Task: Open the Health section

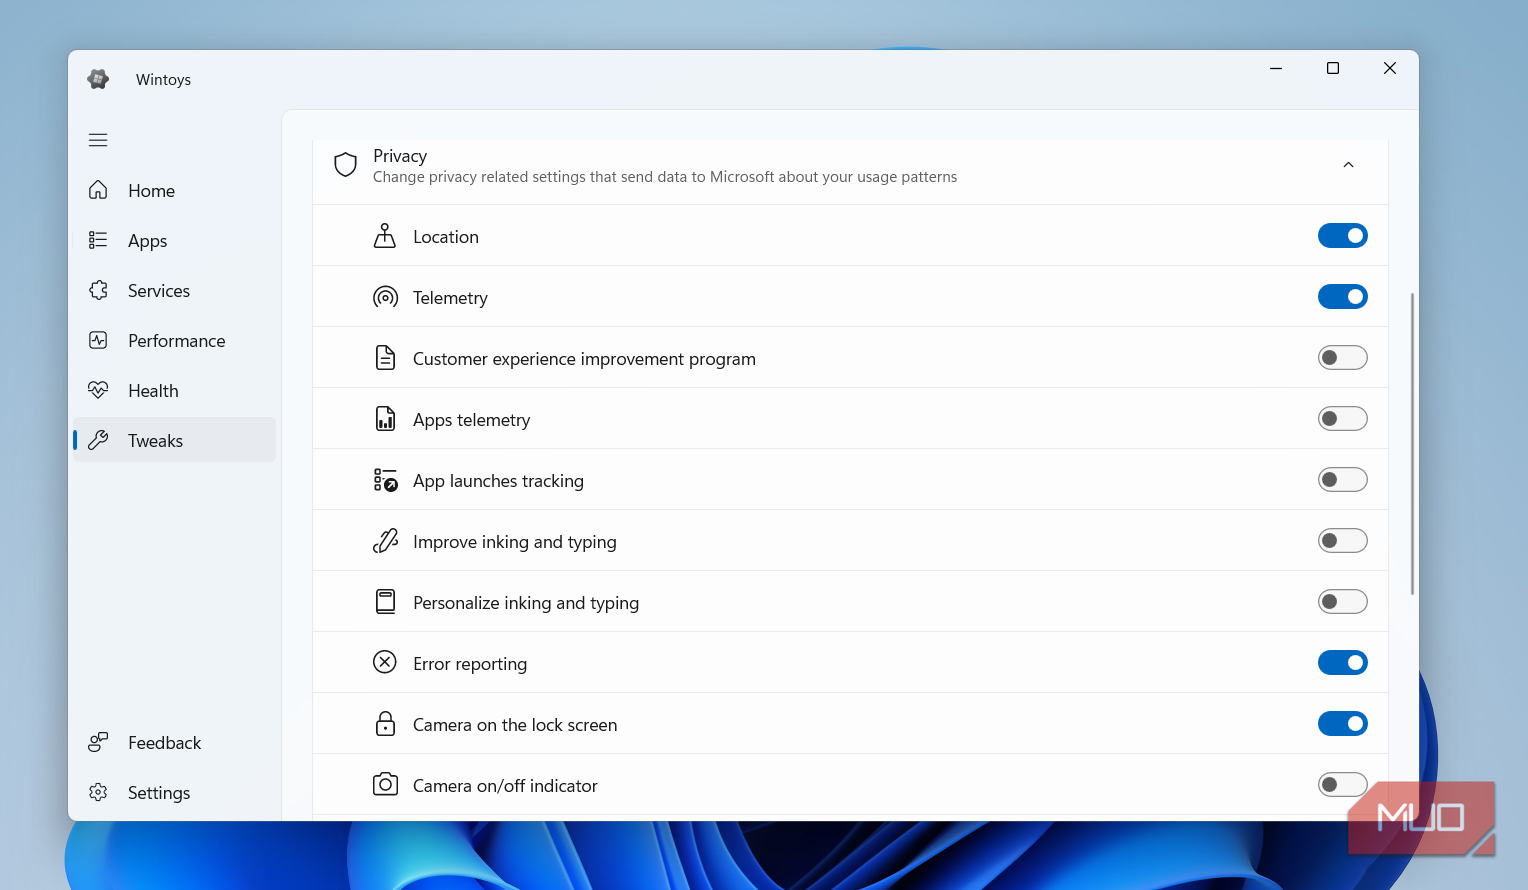Action: click(174, 390)
